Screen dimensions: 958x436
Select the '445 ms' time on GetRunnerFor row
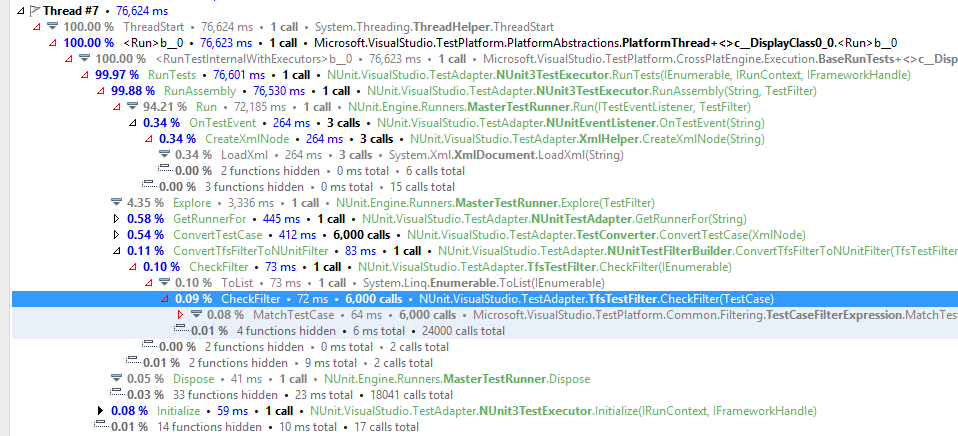click(282, 219)
